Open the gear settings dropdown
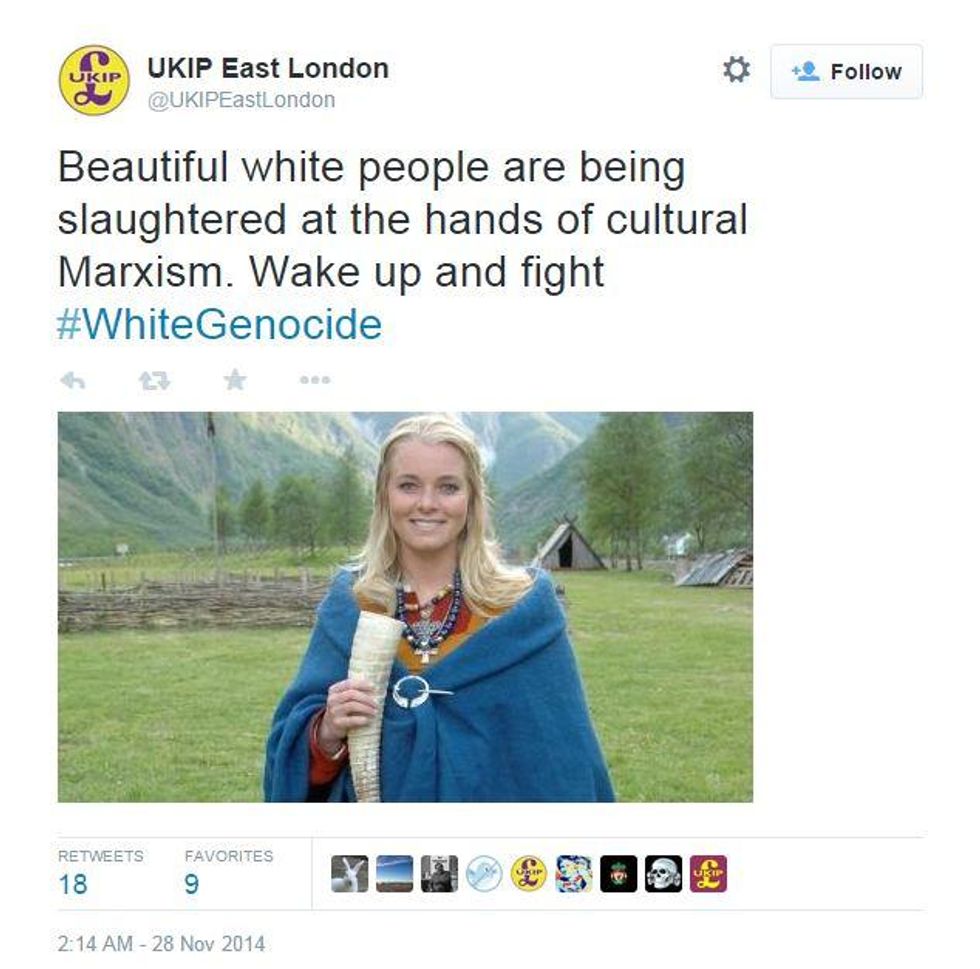The height and width of the screenshot is (969, 980). pos(736,69)
